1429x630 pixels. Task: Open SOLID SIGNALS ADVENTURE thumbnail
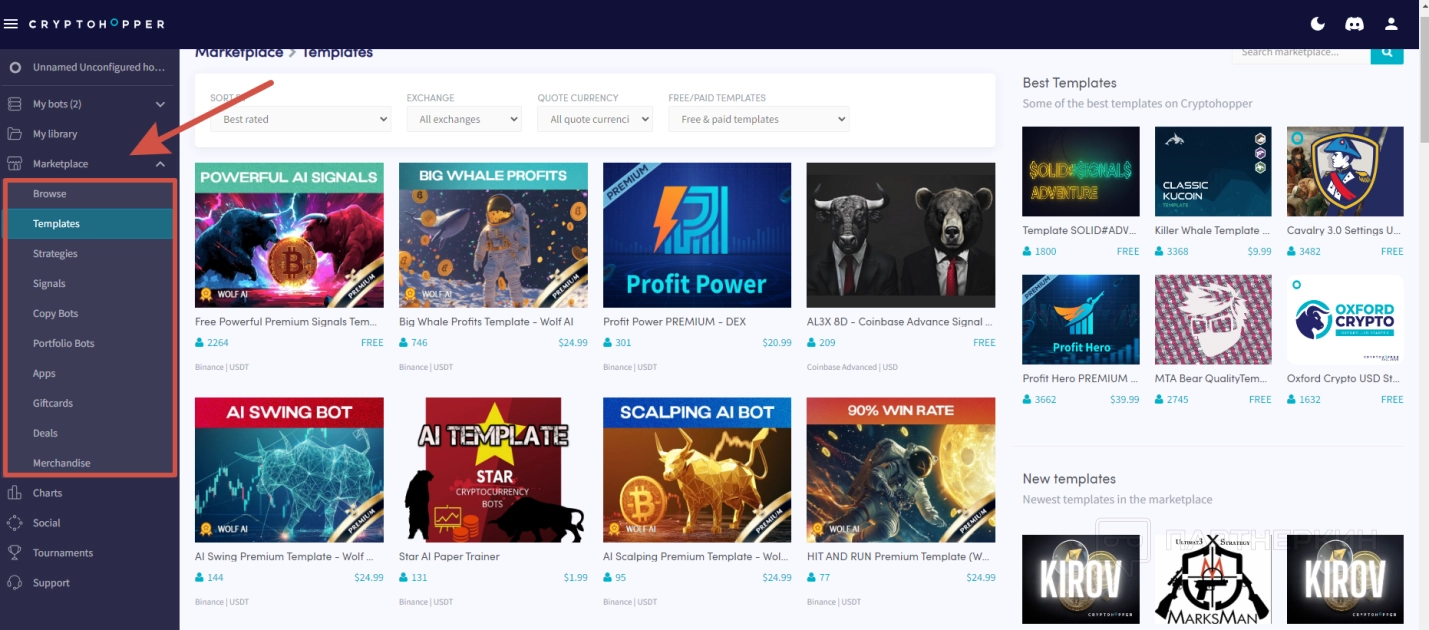(1081, 171)
